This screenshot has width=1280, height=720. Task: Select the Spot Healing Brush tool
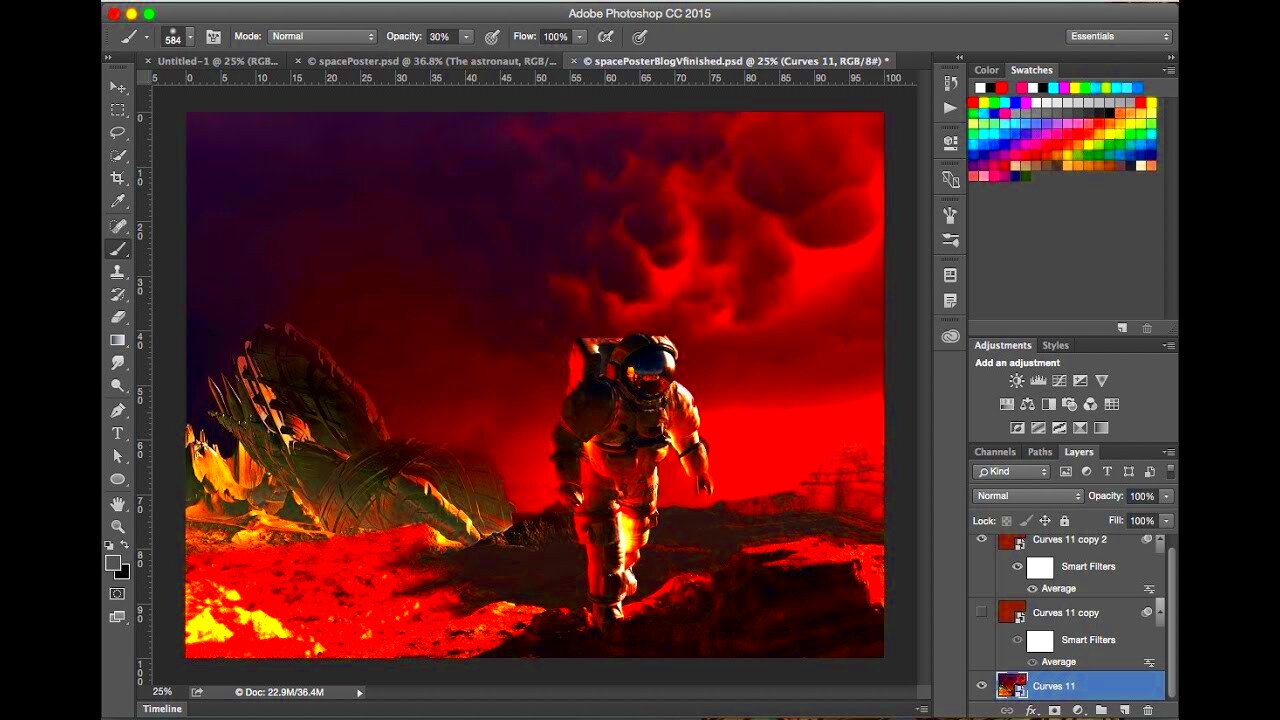118,226
